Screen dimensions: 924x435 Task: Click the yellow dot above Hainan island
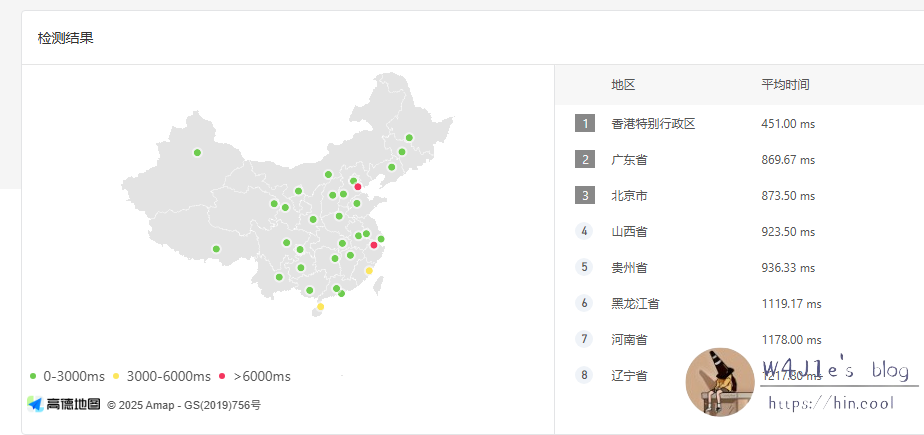tap(321, 307)
